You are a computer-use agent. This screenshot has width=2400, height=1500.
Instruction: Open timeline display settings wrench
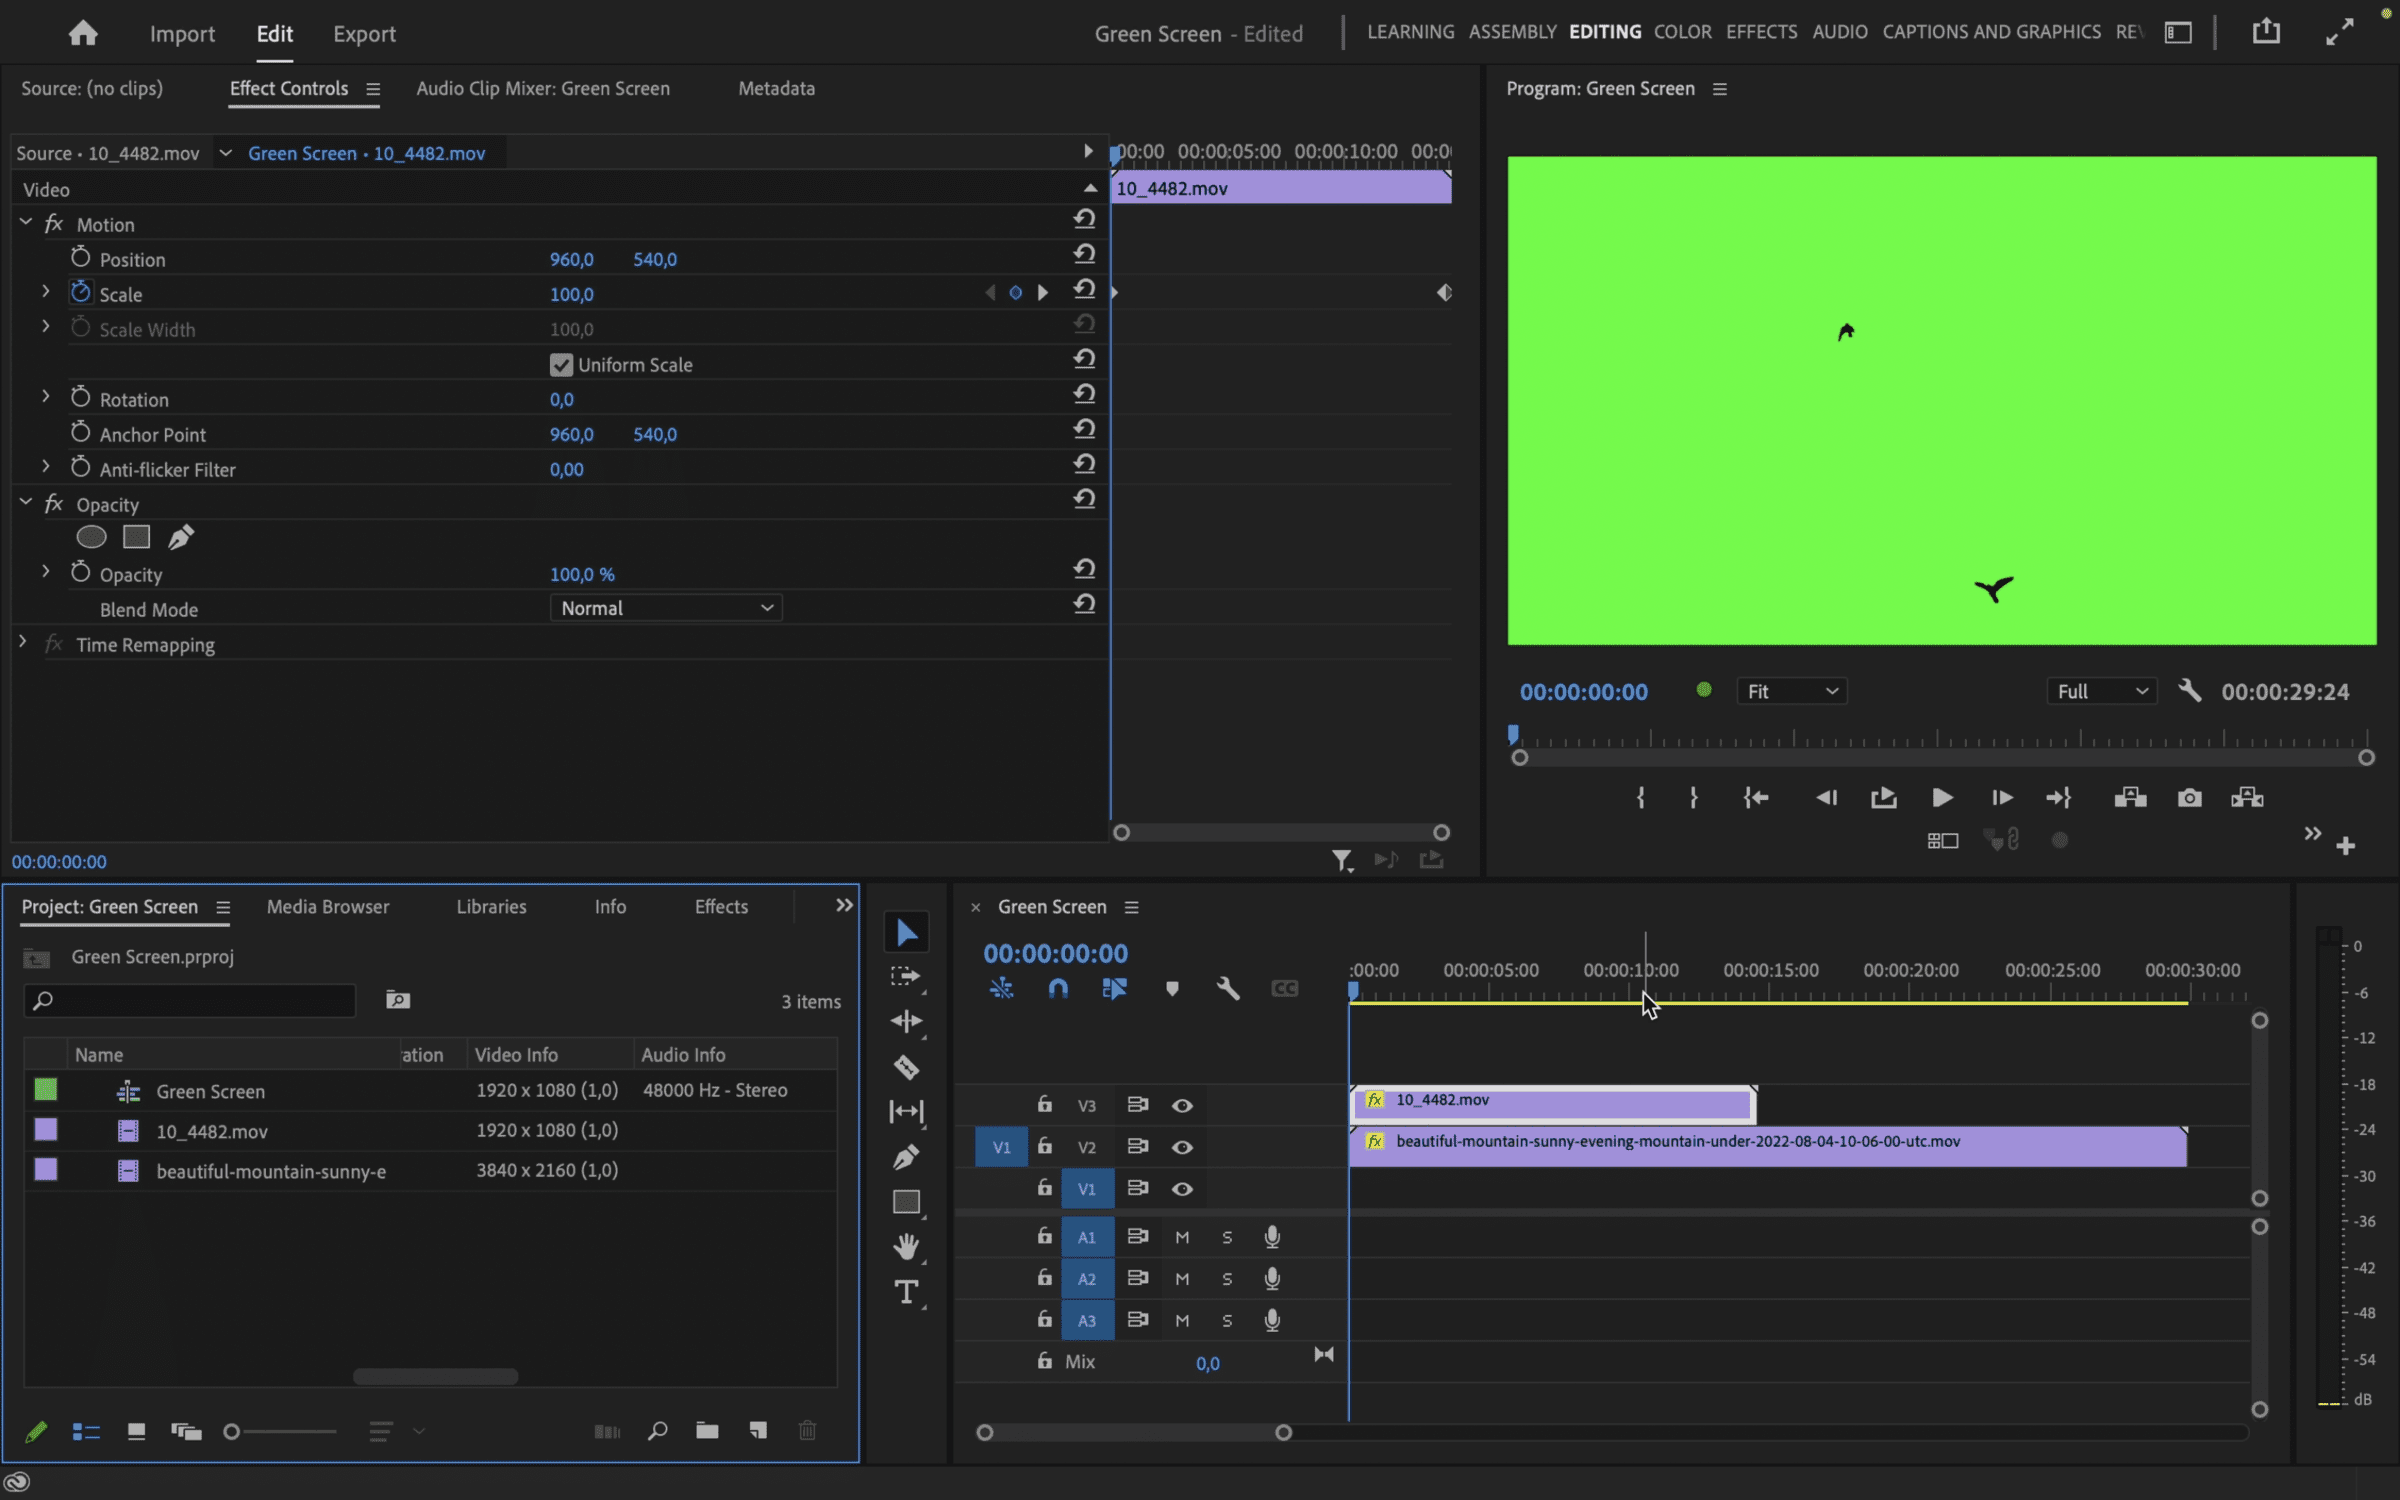point(1228,989)
